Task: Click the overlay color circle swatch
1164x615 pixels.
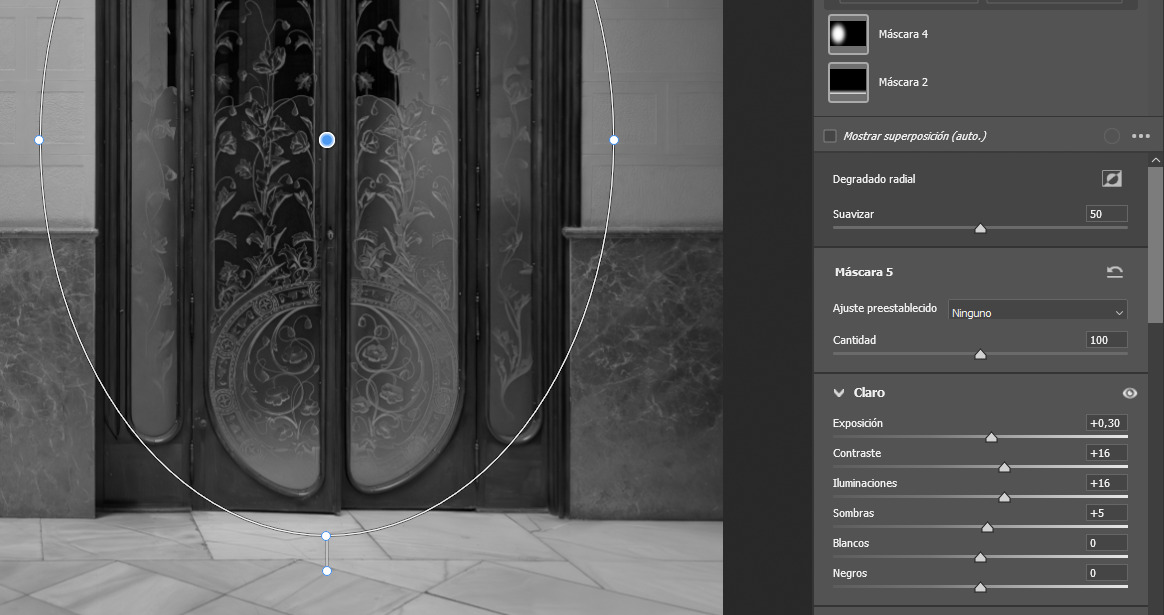Action: 1111,136
